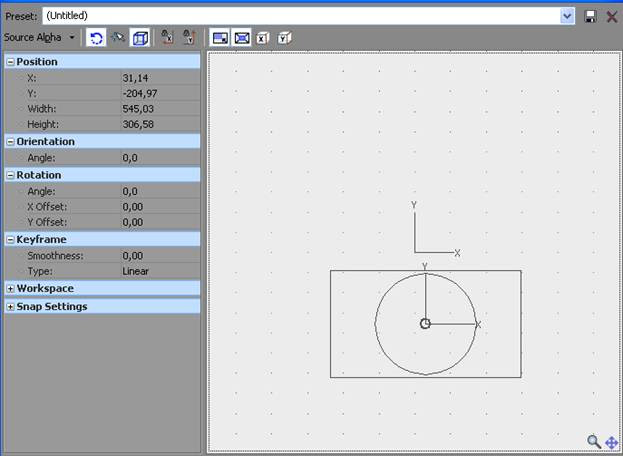Screen dimensions: 623x456
Task: Select the 'Smoothness:' property label
Action: 55,255
